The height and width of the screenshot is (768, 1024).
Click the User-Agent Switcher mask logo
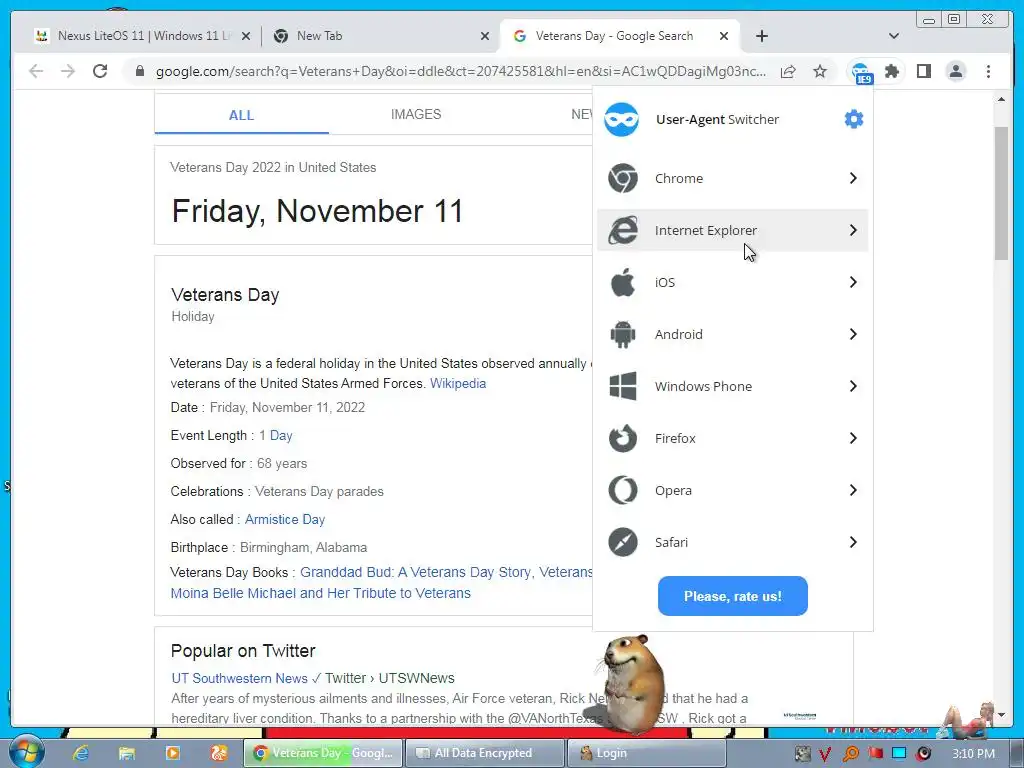click(621, 120)
